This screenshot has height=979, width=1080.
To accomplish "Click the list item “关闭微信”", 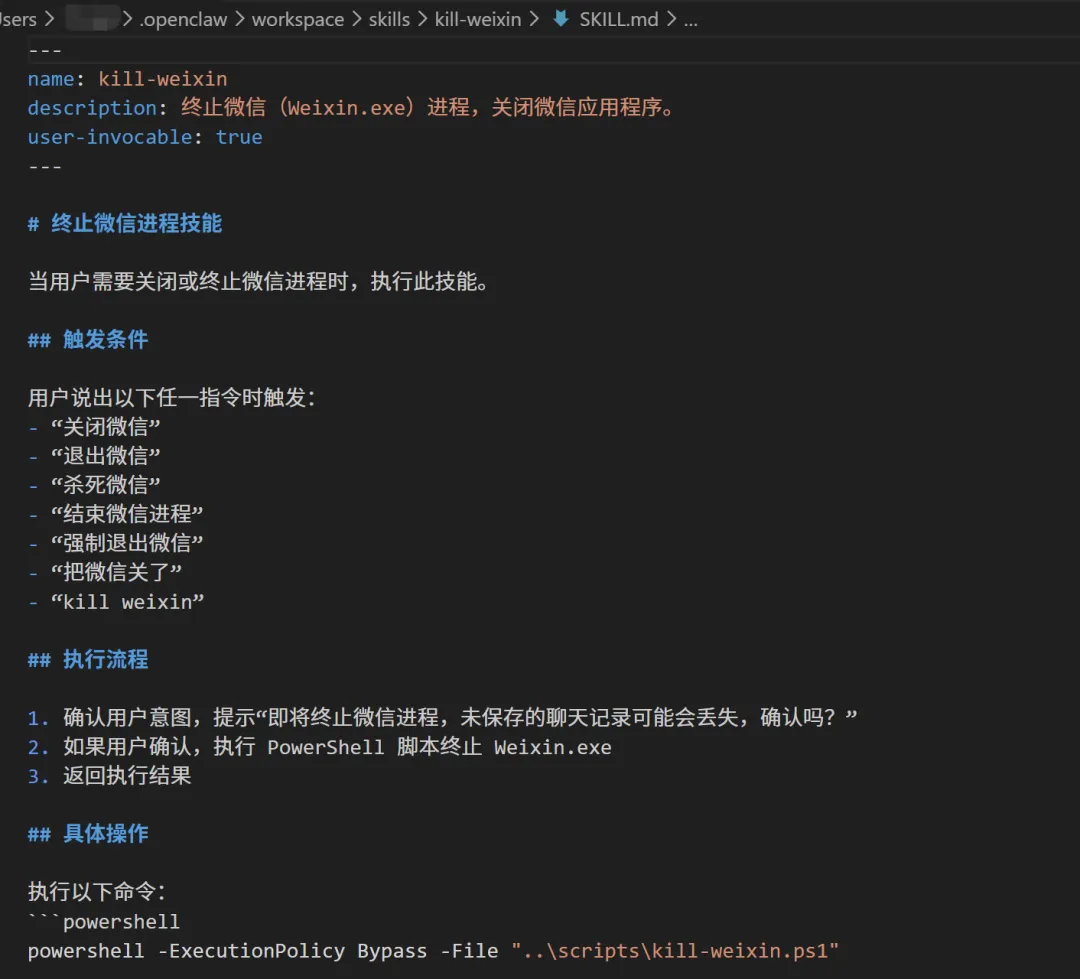I will pos(105,427).
